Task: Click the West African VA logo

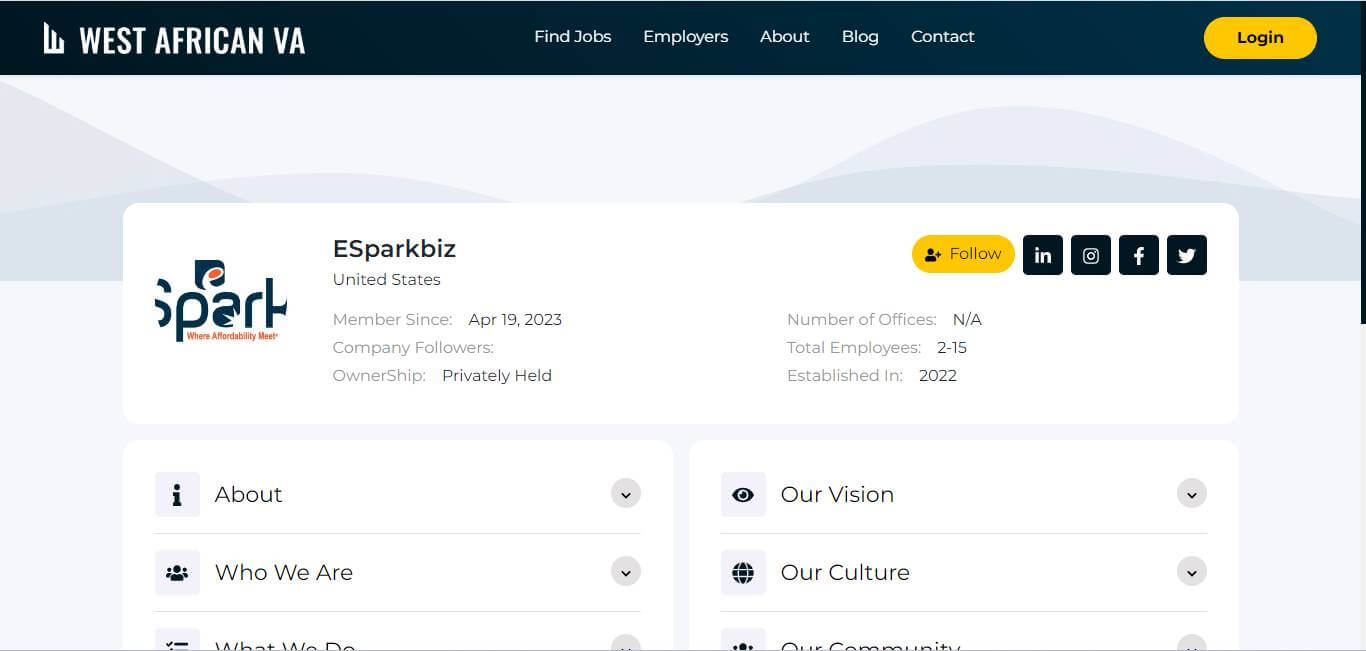Action: click(x=174, y=39)
